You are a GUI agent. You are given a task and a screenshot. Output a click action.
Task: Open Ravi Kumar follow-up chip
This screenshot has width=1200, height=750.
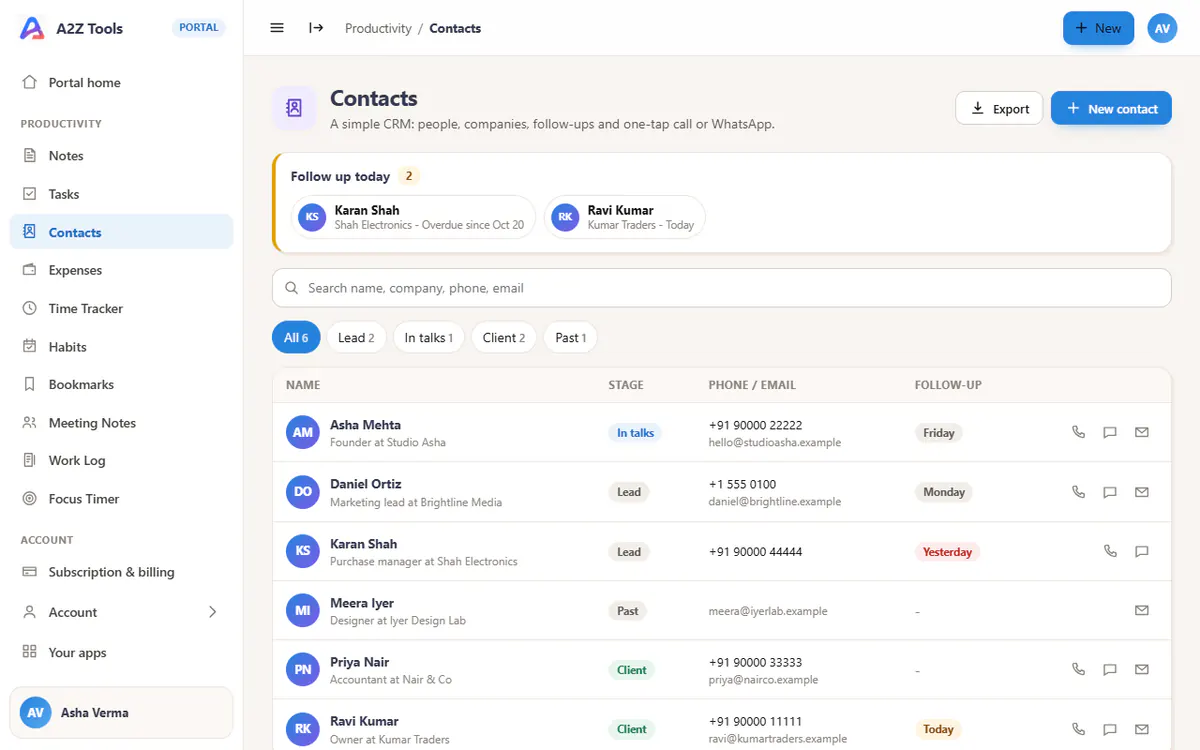click(625, 217)
